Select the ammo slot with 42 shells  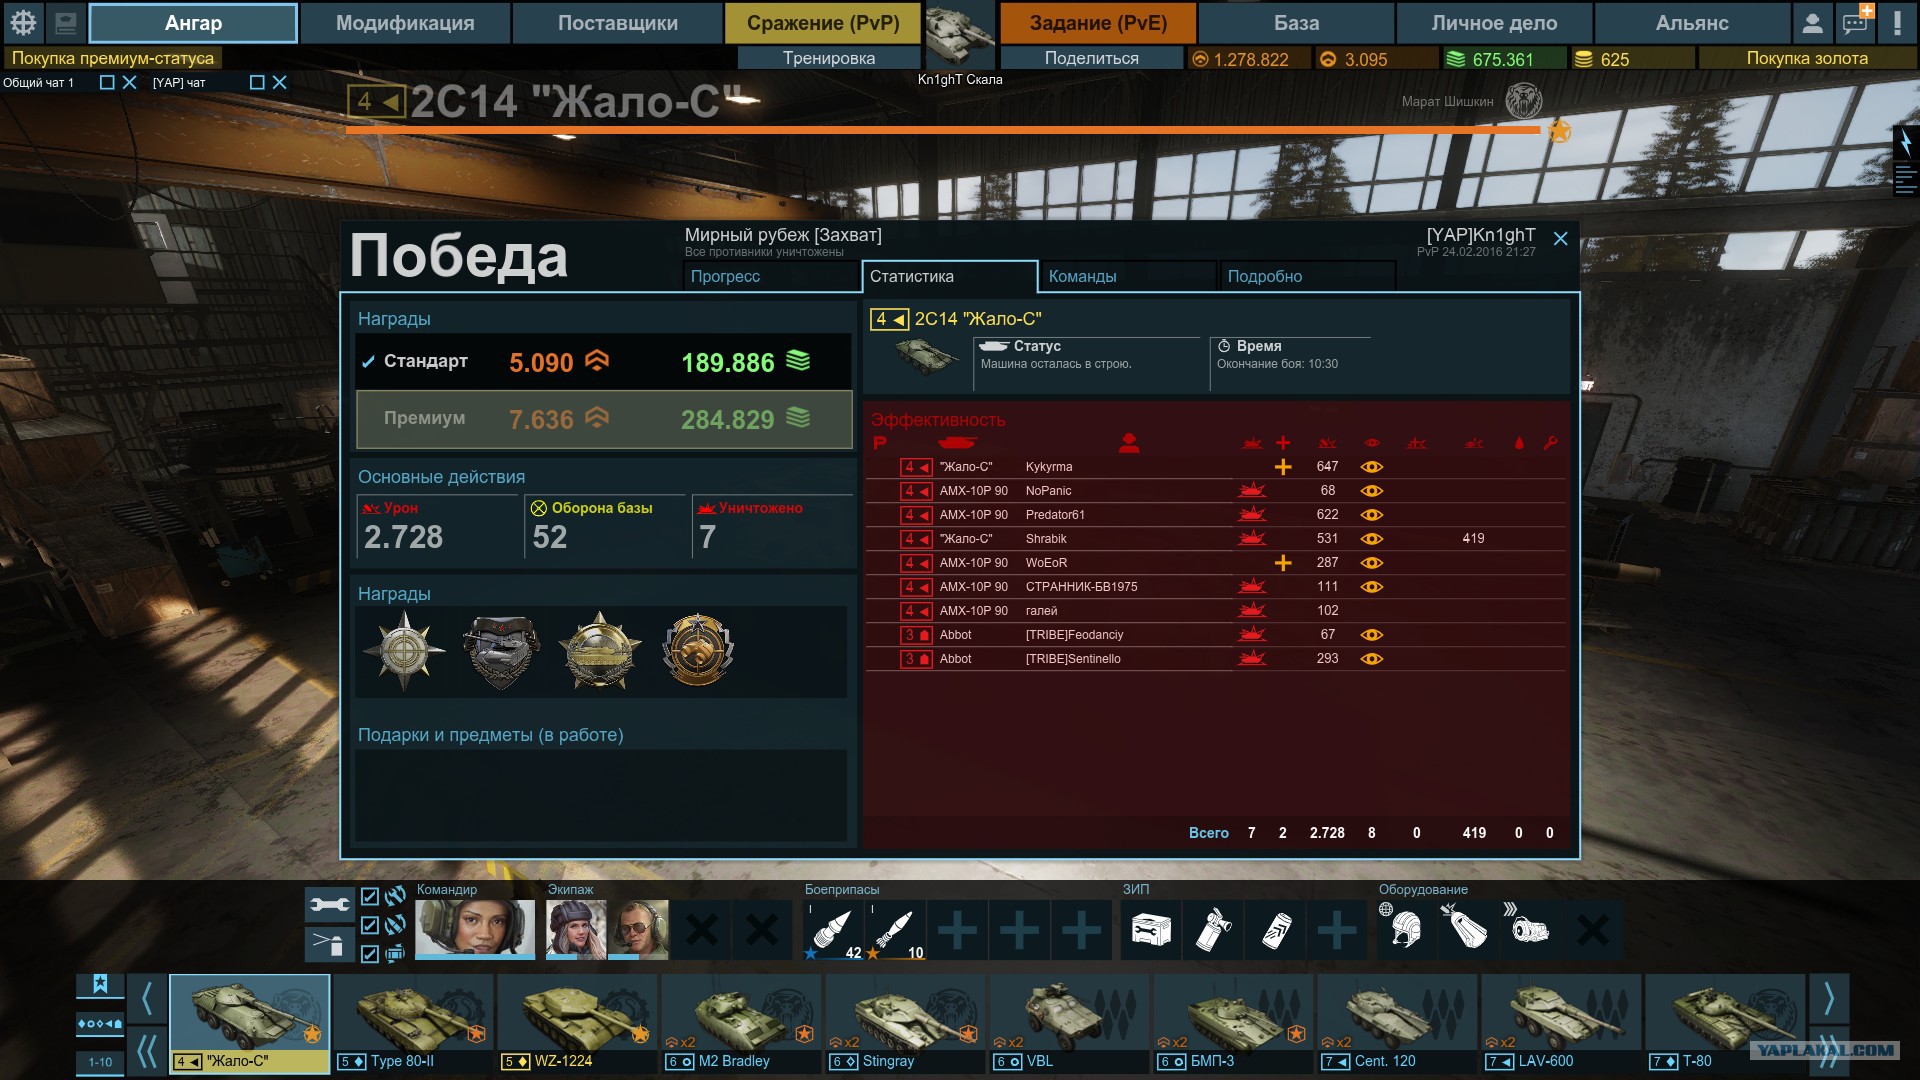[833, 930]
